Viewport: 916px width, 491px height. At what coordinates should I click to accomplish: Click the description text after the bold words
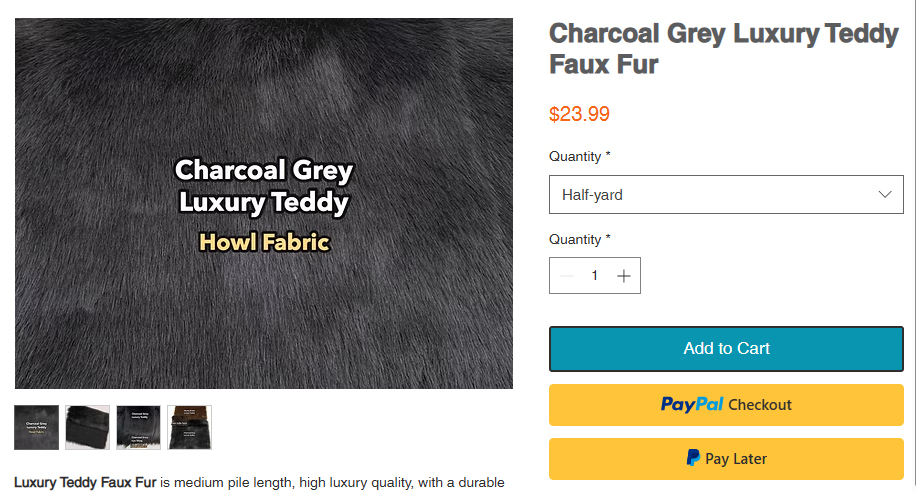coord(332,482)
